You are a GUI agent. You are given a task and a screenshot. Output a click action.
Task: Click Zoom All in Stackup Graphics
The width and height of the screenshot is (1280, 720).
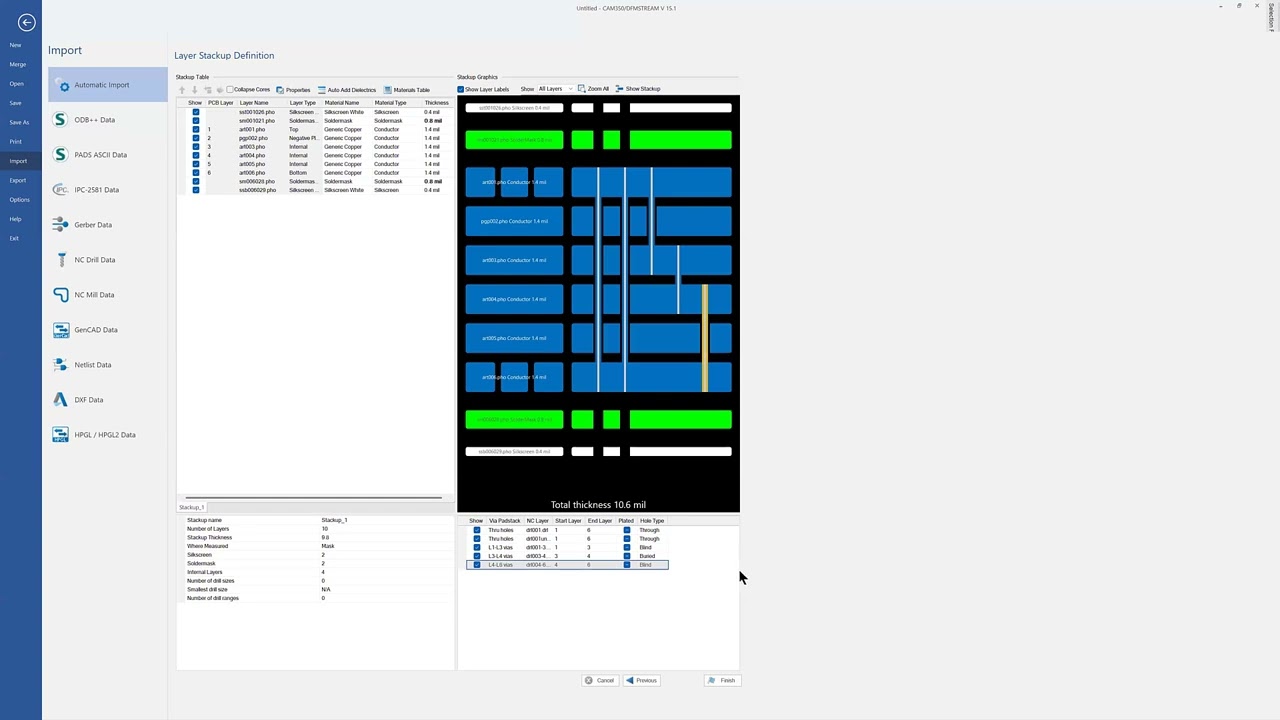[593, 89]
